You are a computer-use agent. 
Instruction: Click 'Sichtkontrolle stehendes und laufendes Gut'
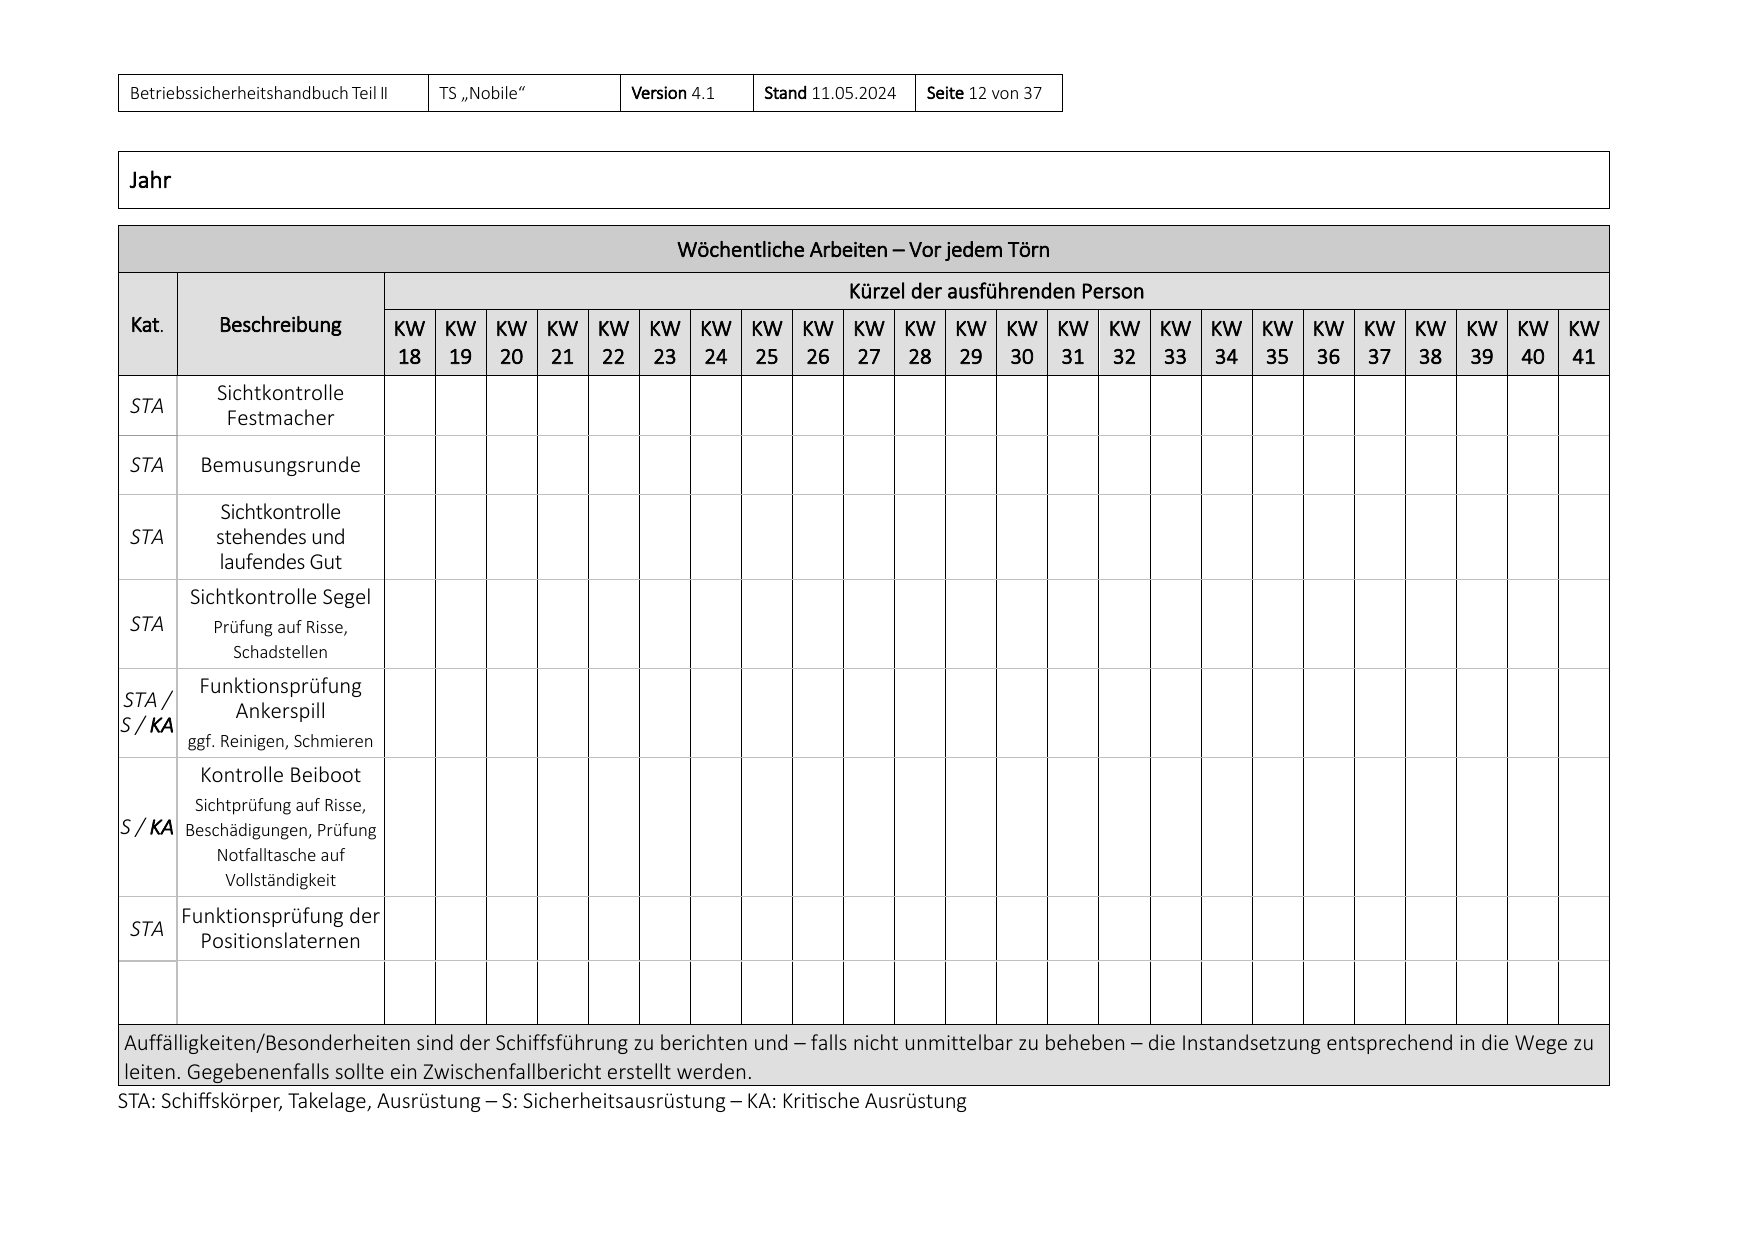coord(280,537)
